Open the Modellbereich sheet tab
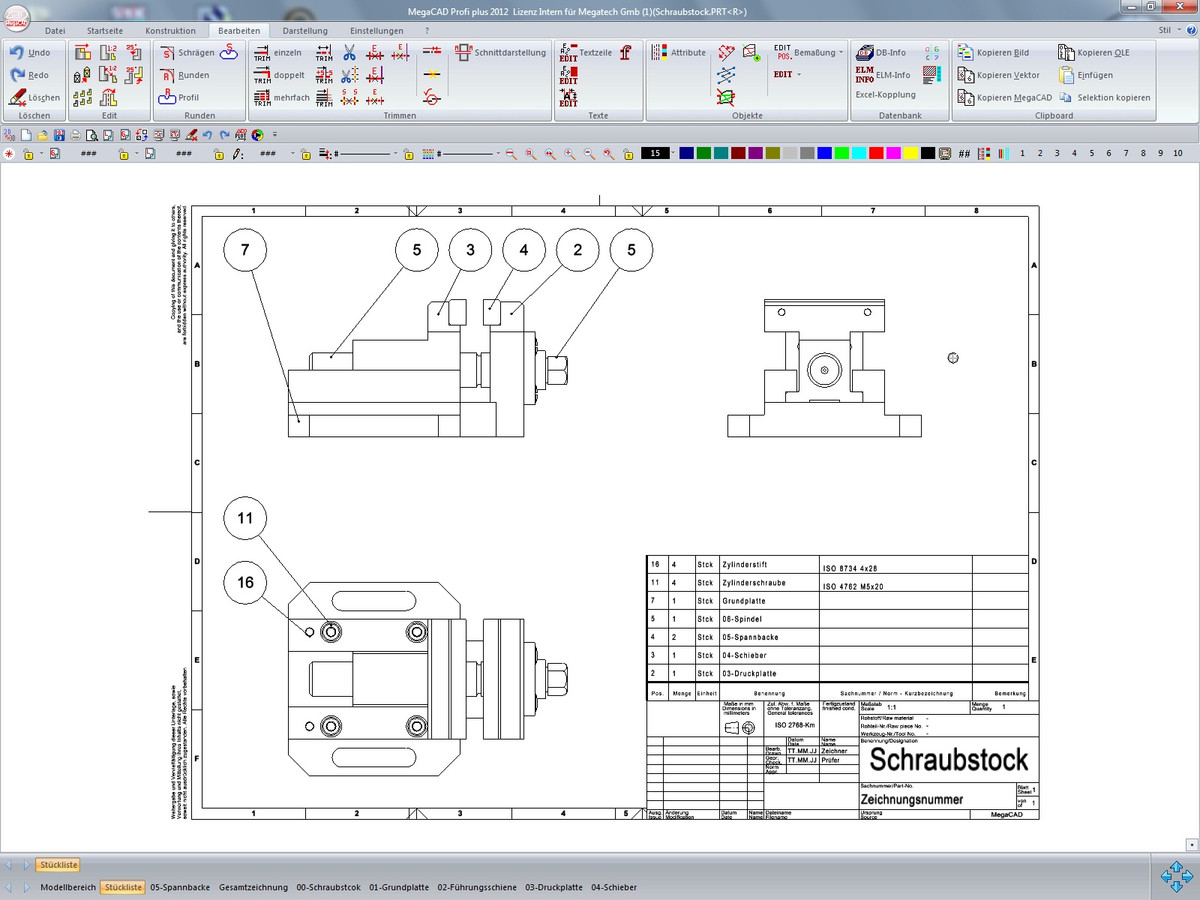1200x900 pixels. click(x=68, y=887)
